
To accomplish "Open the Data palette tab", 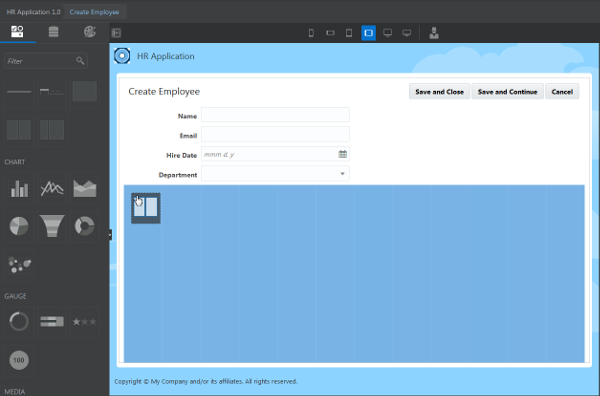I will click(x=54, y=32).
